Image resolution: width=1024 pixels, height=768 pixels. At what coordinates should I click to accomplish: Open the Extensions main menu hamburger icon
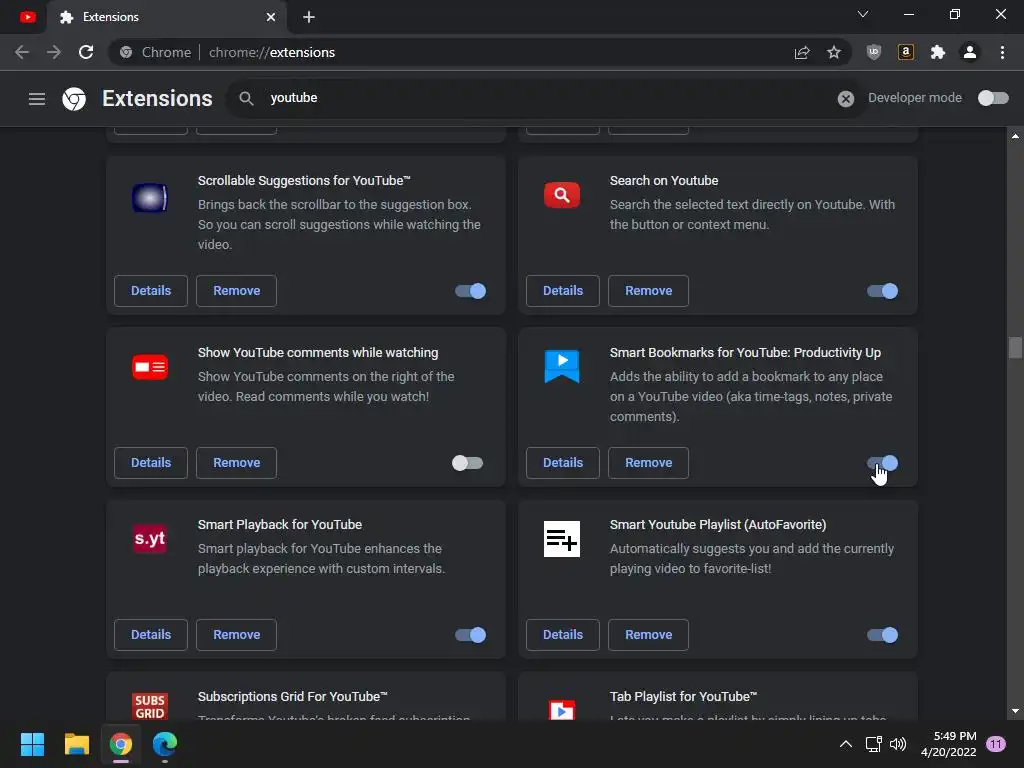(37, 99)
